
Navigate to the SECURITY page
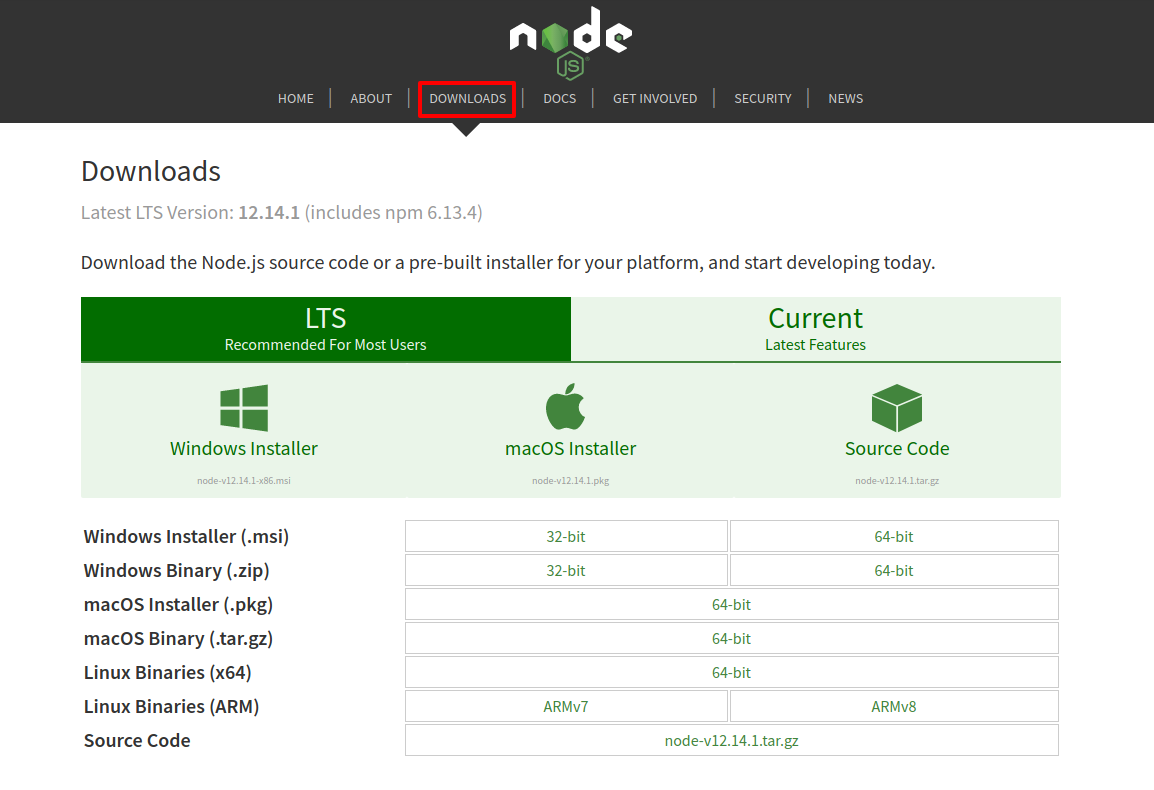762,98
